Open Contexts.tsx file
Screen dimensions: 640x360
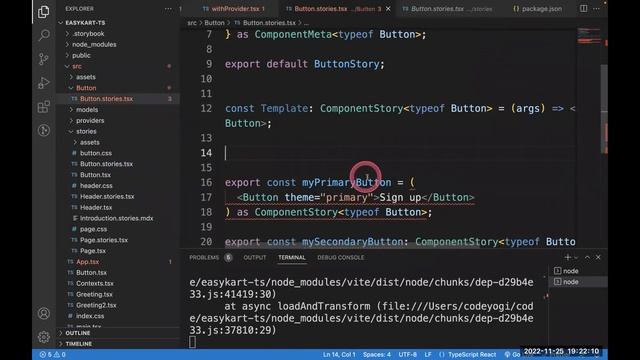[x=118, y=283]
